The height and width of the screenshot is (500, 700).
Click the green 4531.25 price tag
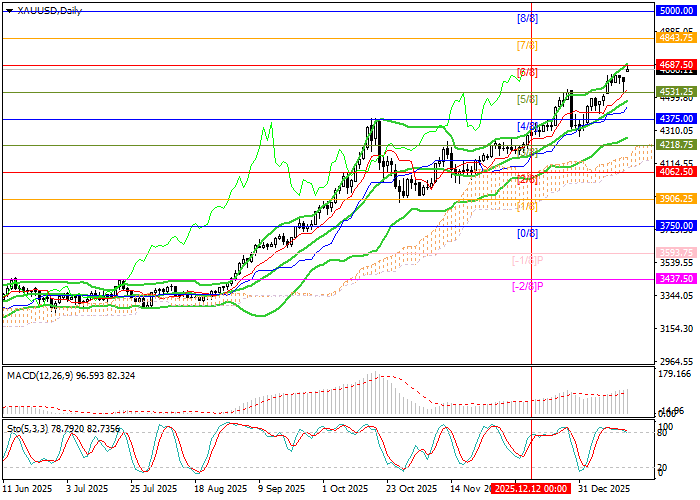click(674, 91)
